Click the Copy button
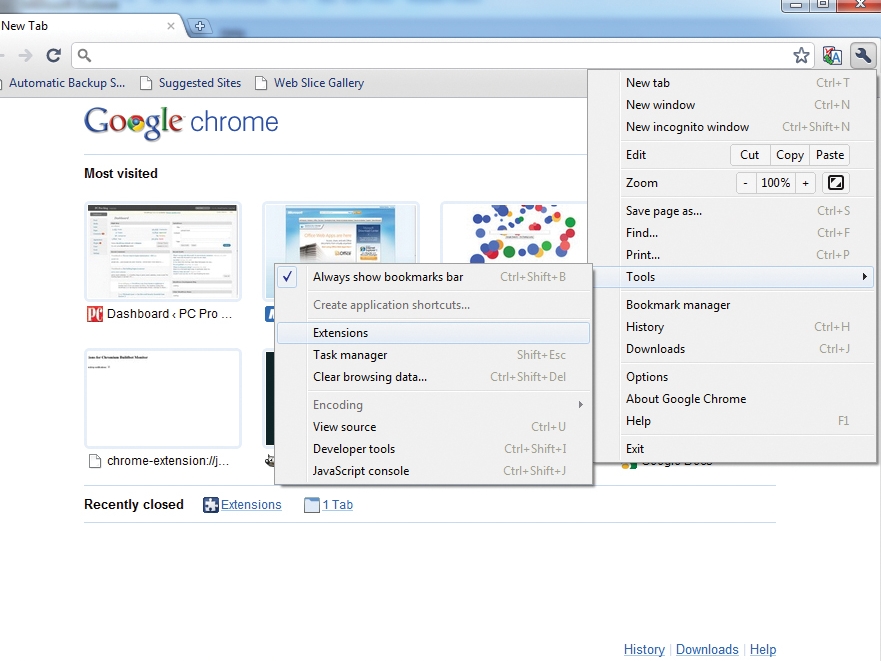Screen dimensions: 881x661 point(789,155)
